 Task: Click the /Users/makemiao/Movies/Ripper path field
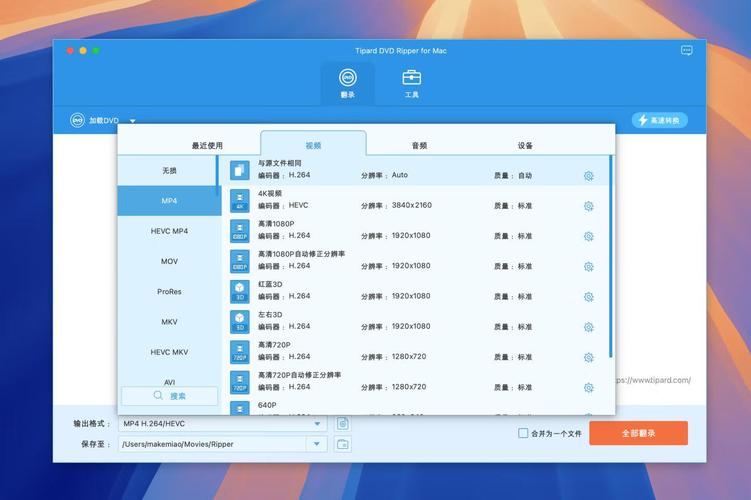[213, 444]
